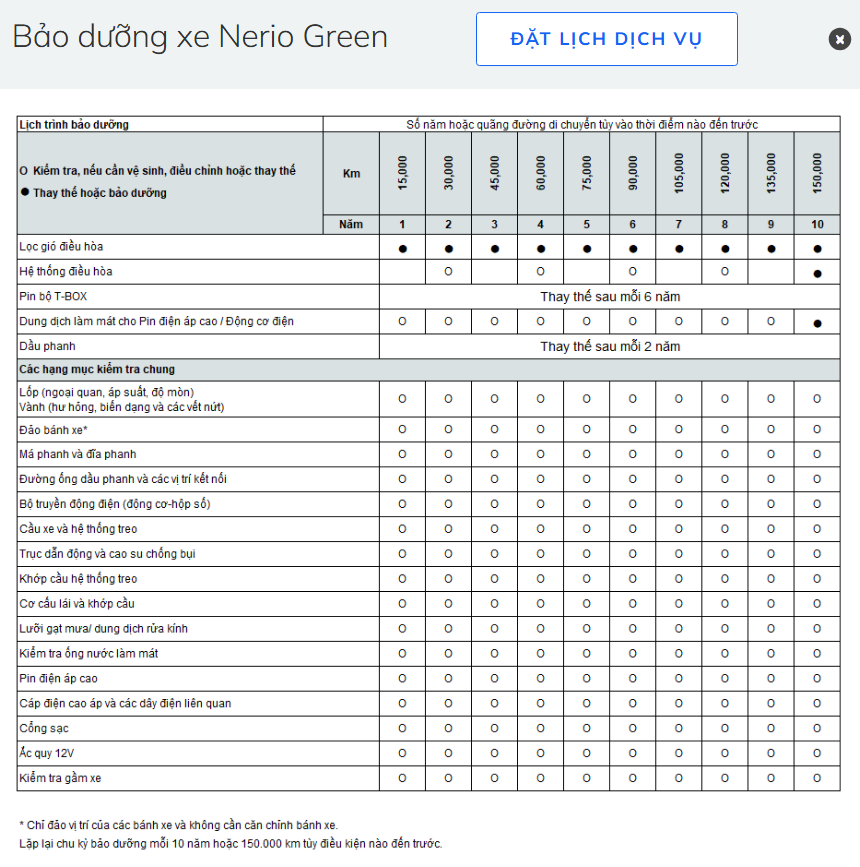Click the Năm row header cell
This screenshot has height=867, width=860.
tap(351, 224)
